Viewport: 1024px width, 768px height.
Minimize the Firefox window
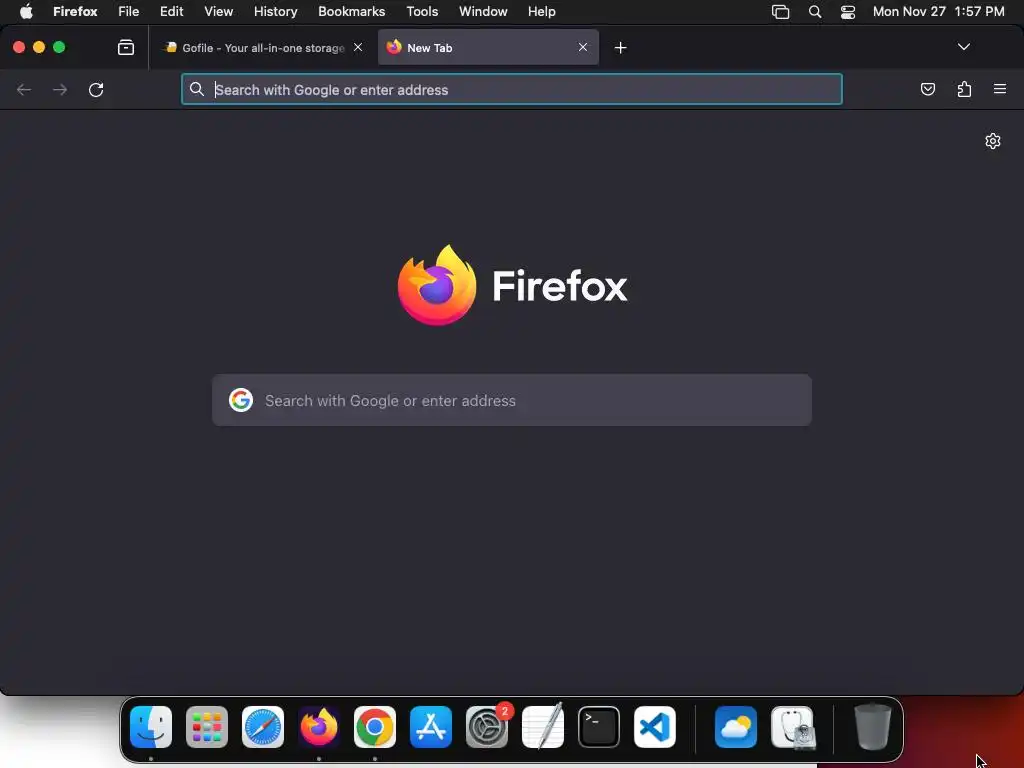point(39,47)
